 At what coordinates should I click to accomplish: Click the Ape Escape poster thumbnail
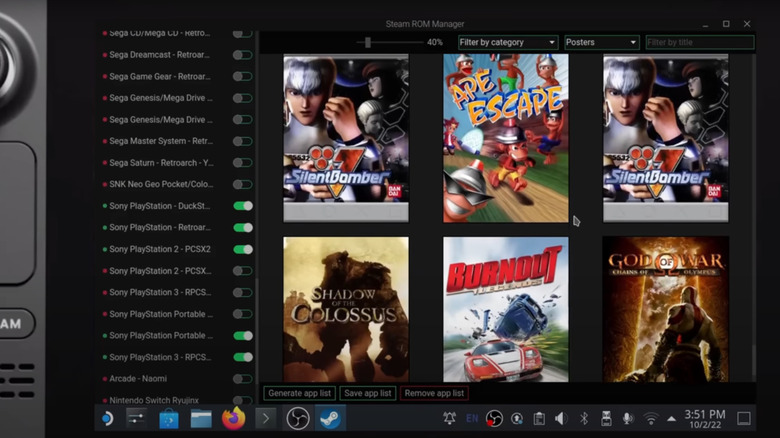(x=505, y=137)
